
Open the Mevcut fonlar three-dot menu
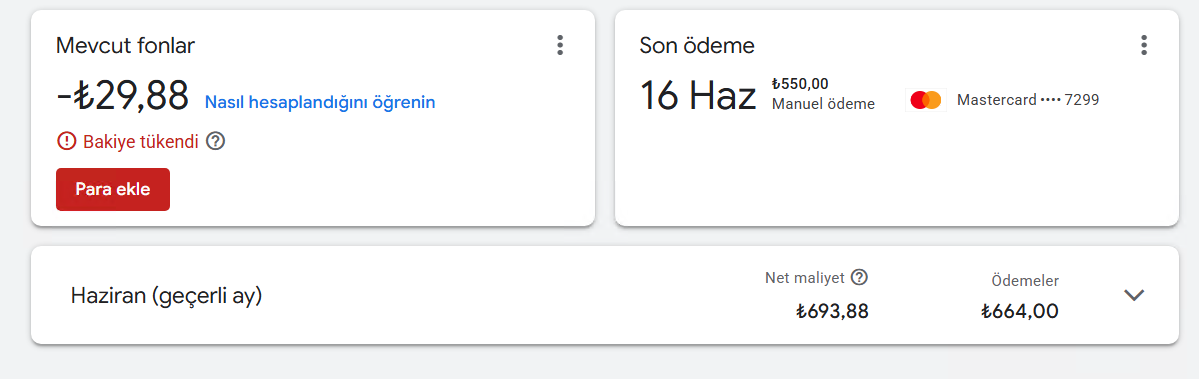560,45
